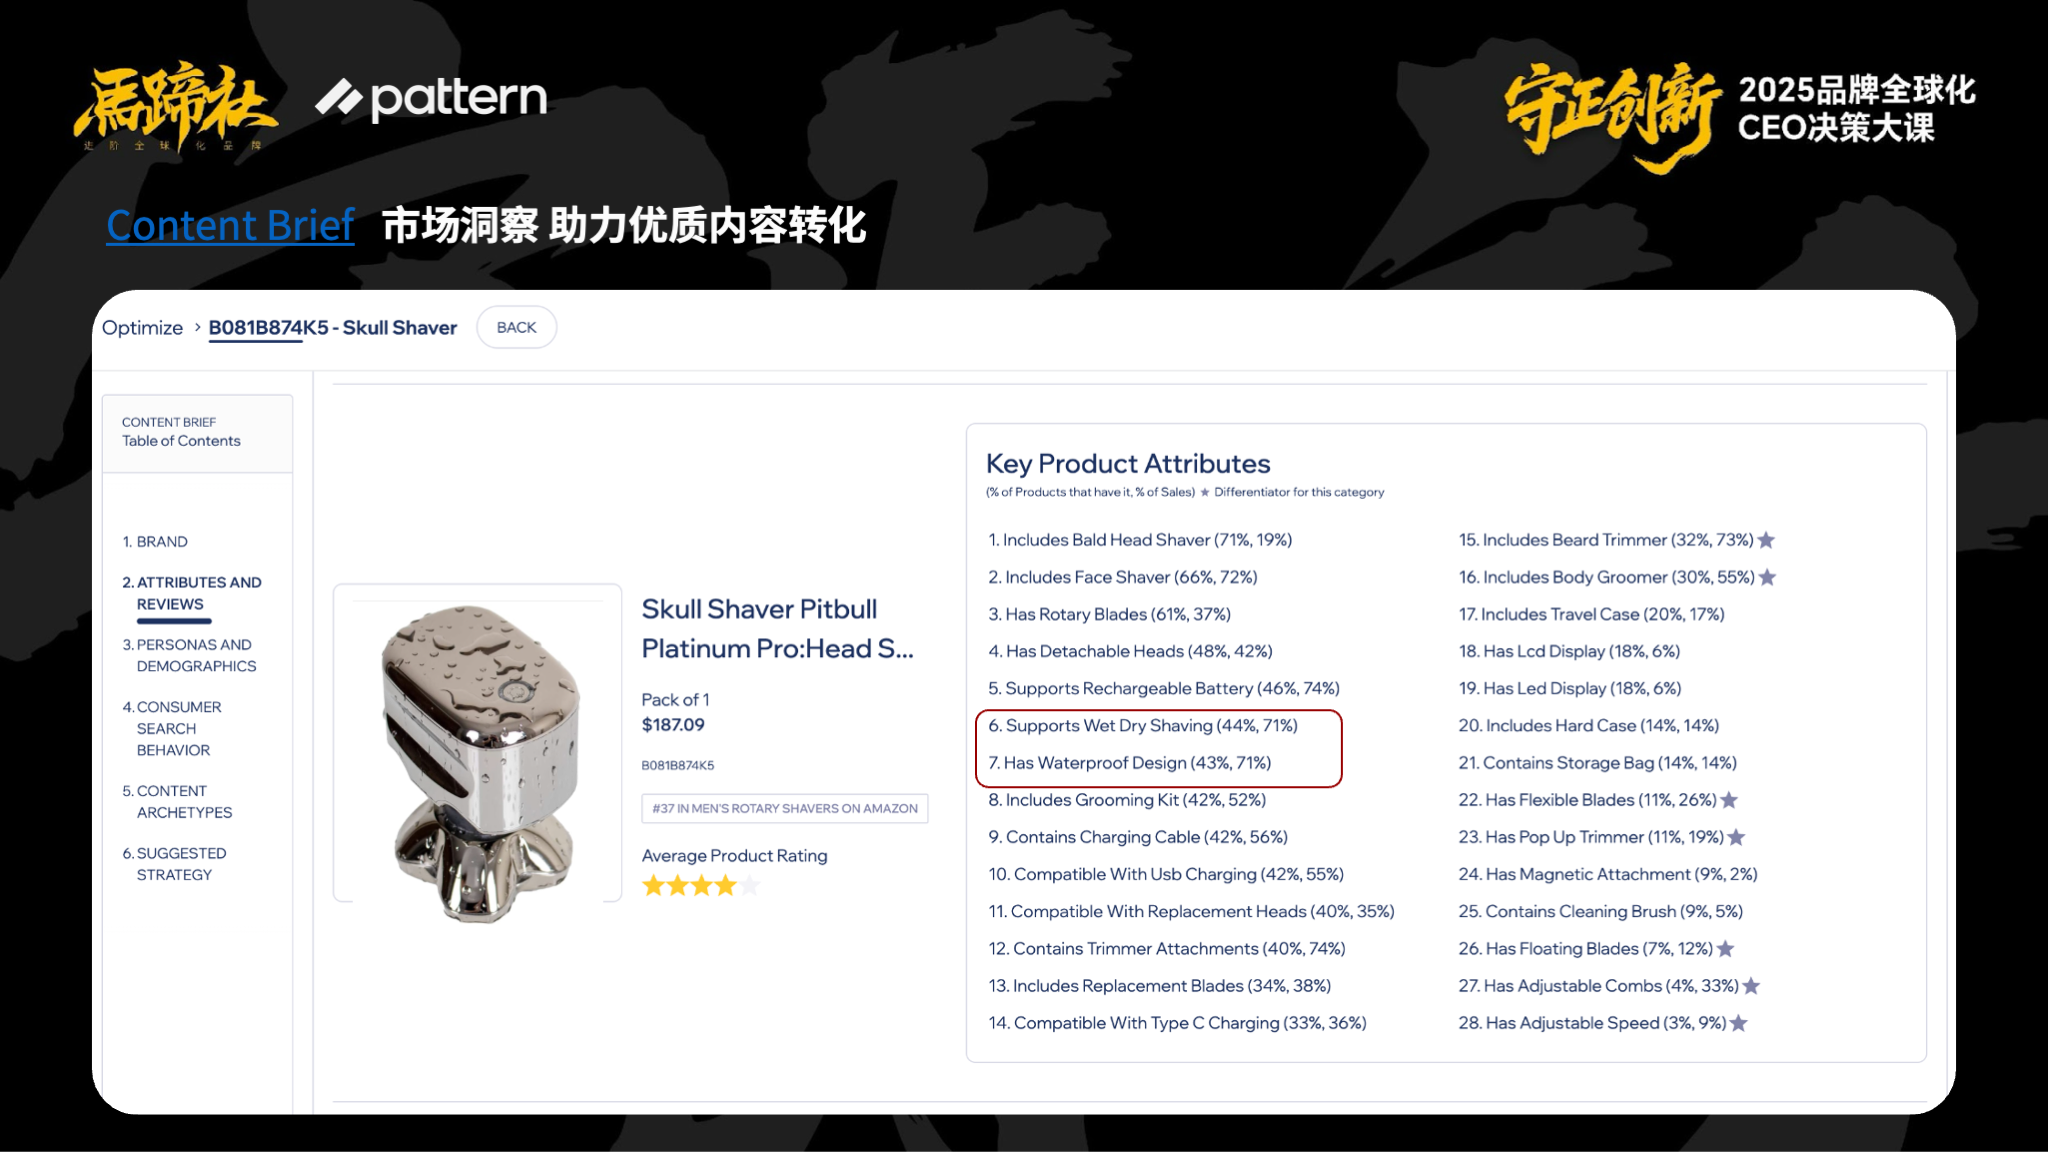The height and width of the screenshot is (1152, 2048).
Task: Open Consumer Search Behavior section
Action: pos(172,729)
